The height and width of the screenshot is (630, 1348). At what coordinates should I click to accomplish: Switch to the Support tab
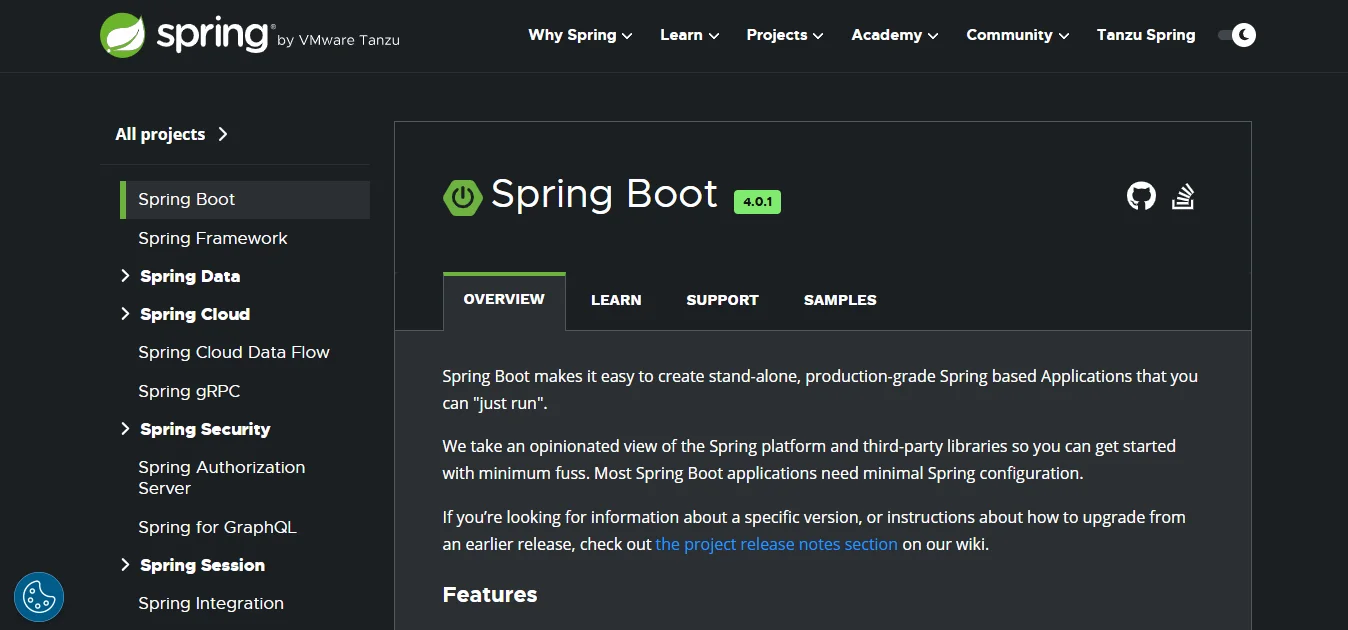pos(722,300)
